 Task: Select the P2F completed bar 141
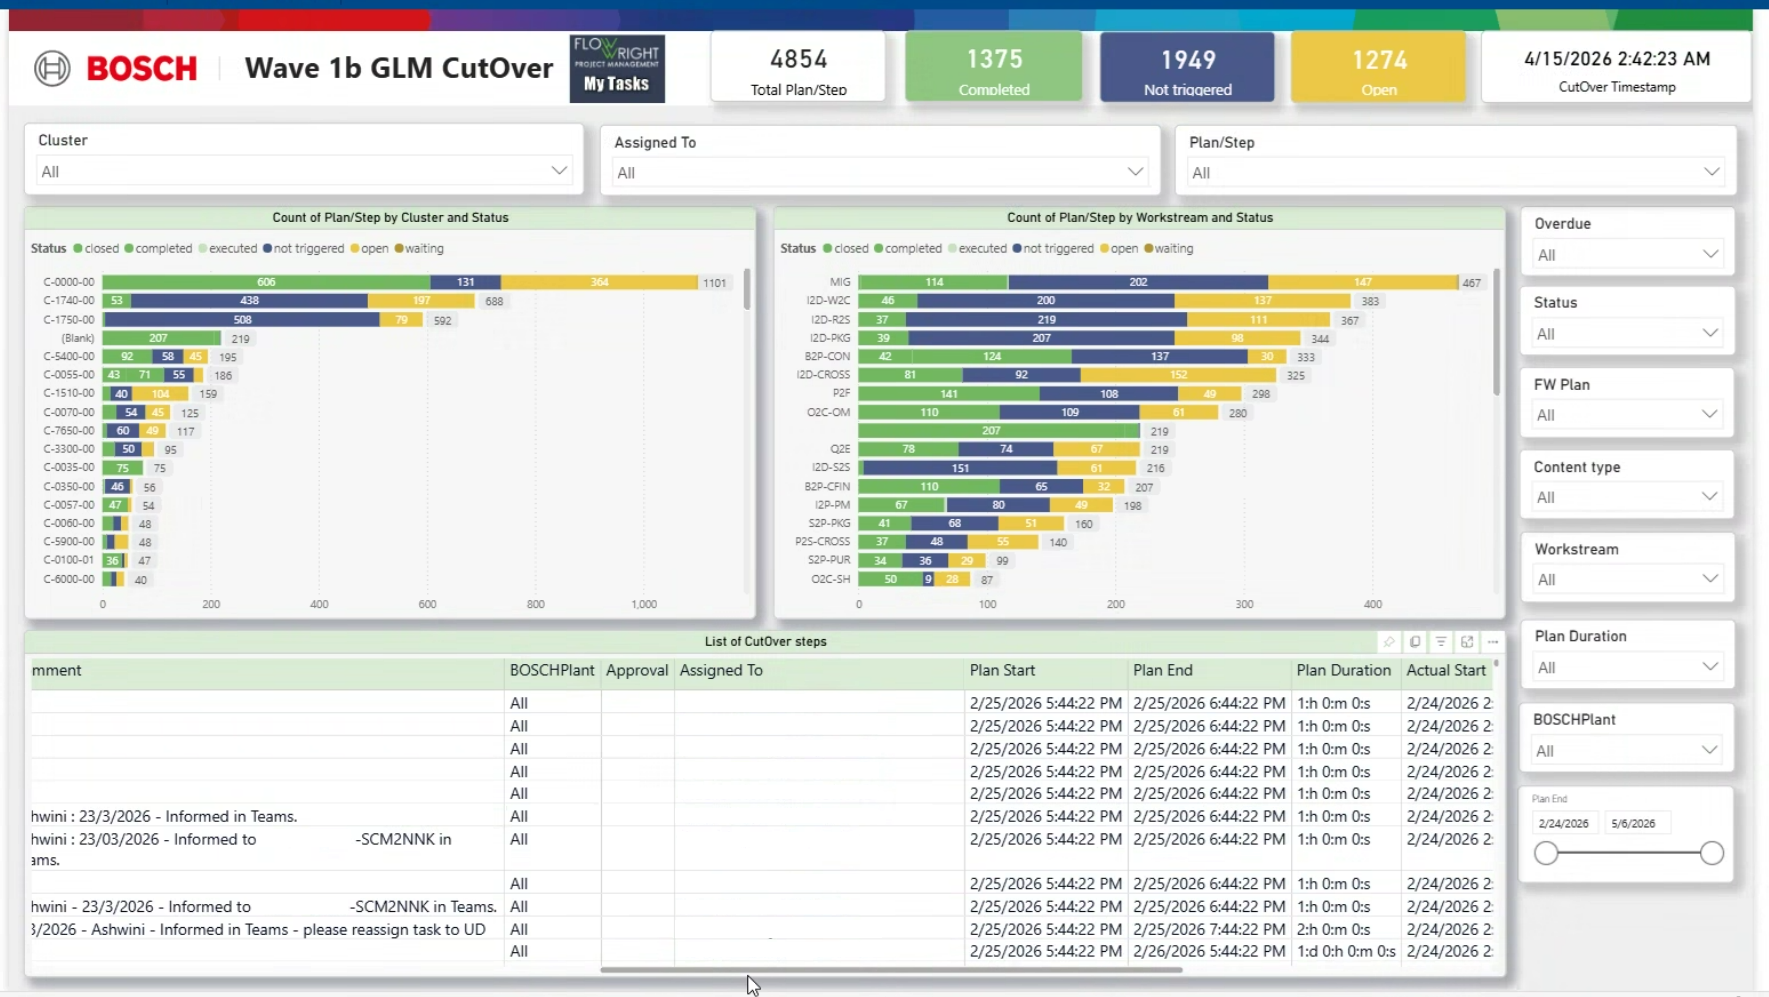pos(949,394)
